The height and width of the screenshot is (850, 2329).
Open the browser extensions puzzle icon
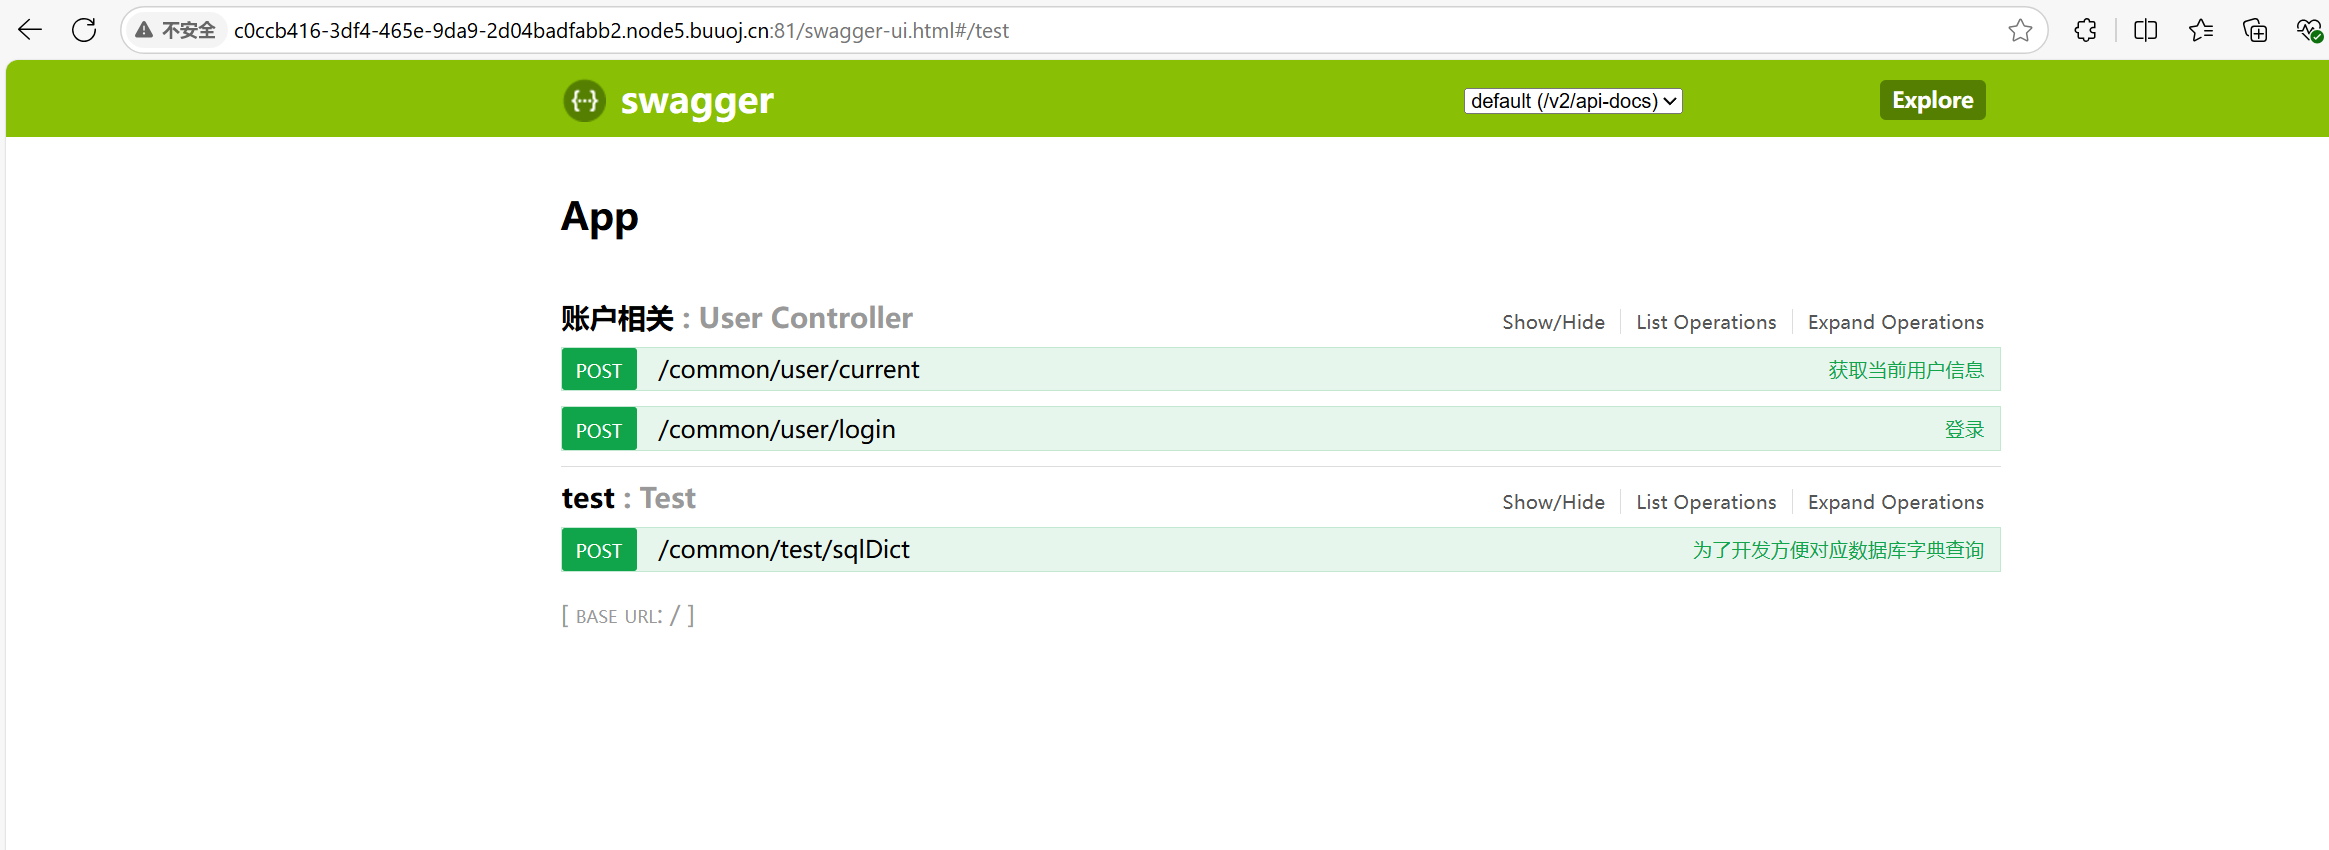[2085, 30]
